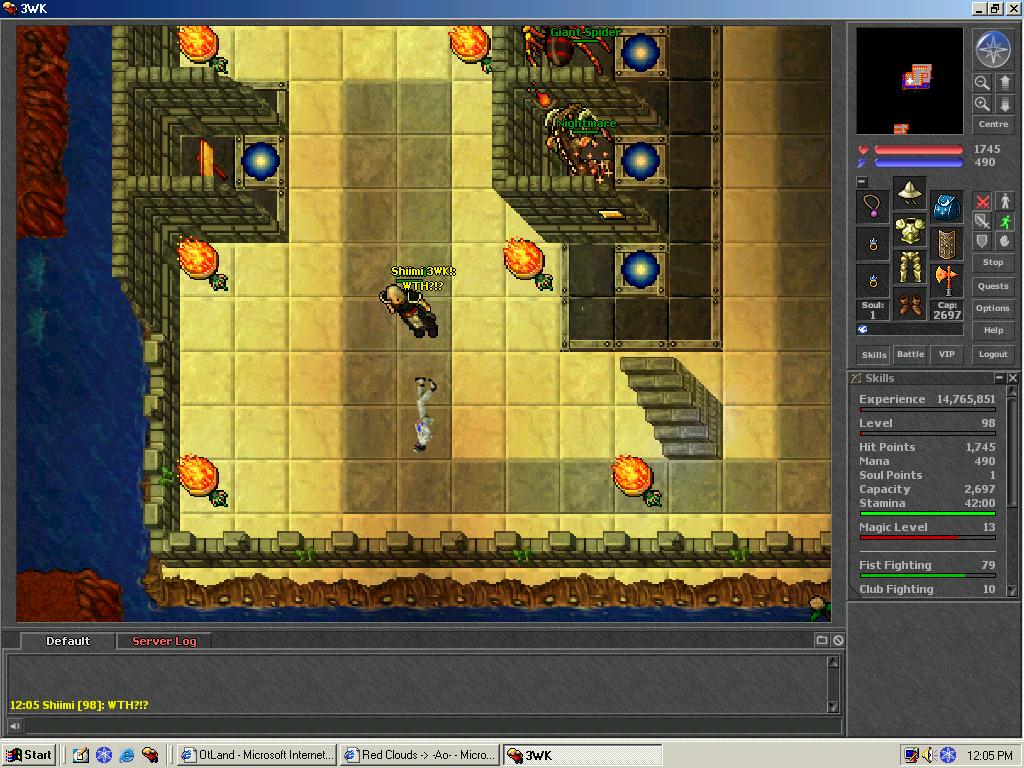
Task: Open the blue backpack container
Action: coord(946,207)
